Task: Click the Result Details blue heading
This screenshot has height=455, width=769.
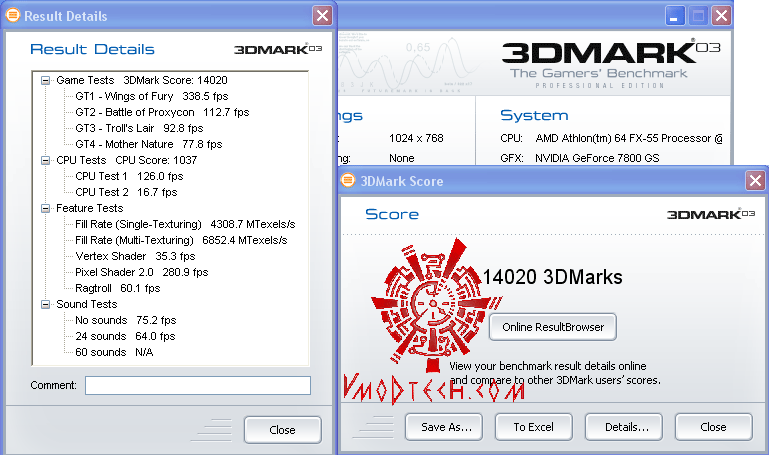Action: [x=92, y=50]
